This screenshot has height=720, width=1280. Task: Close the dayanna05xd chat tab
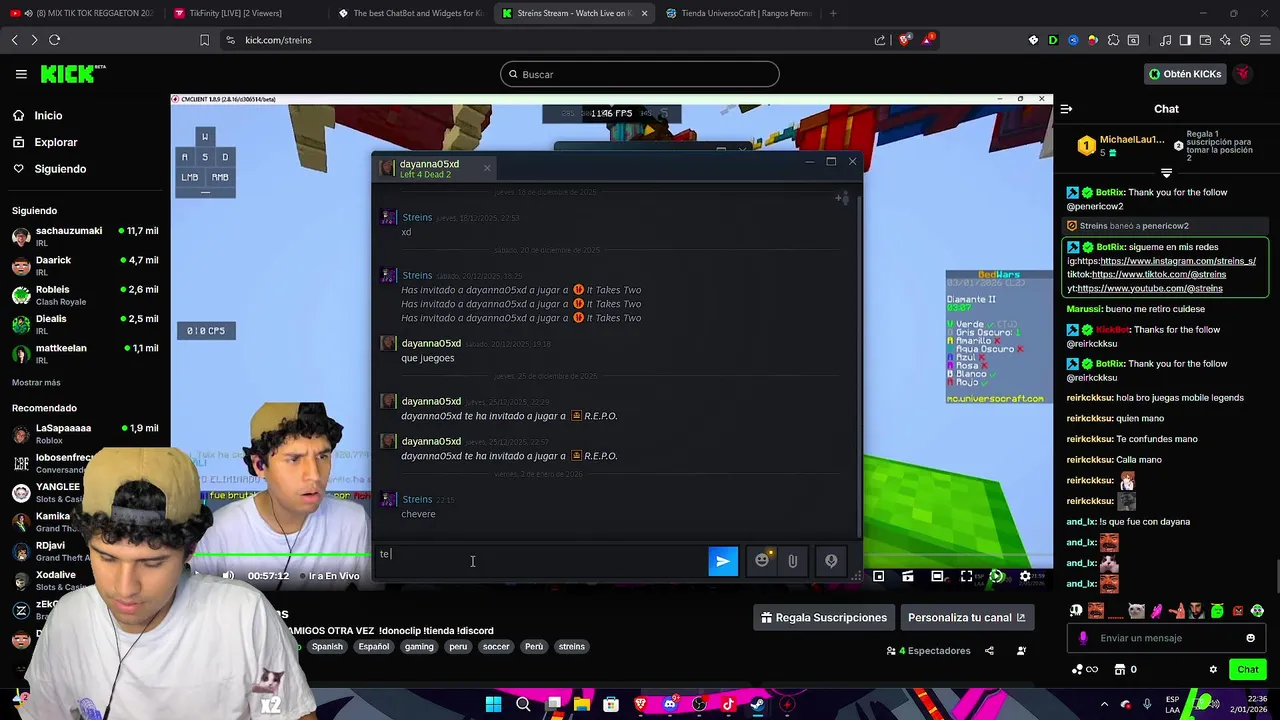coord(487,168)
